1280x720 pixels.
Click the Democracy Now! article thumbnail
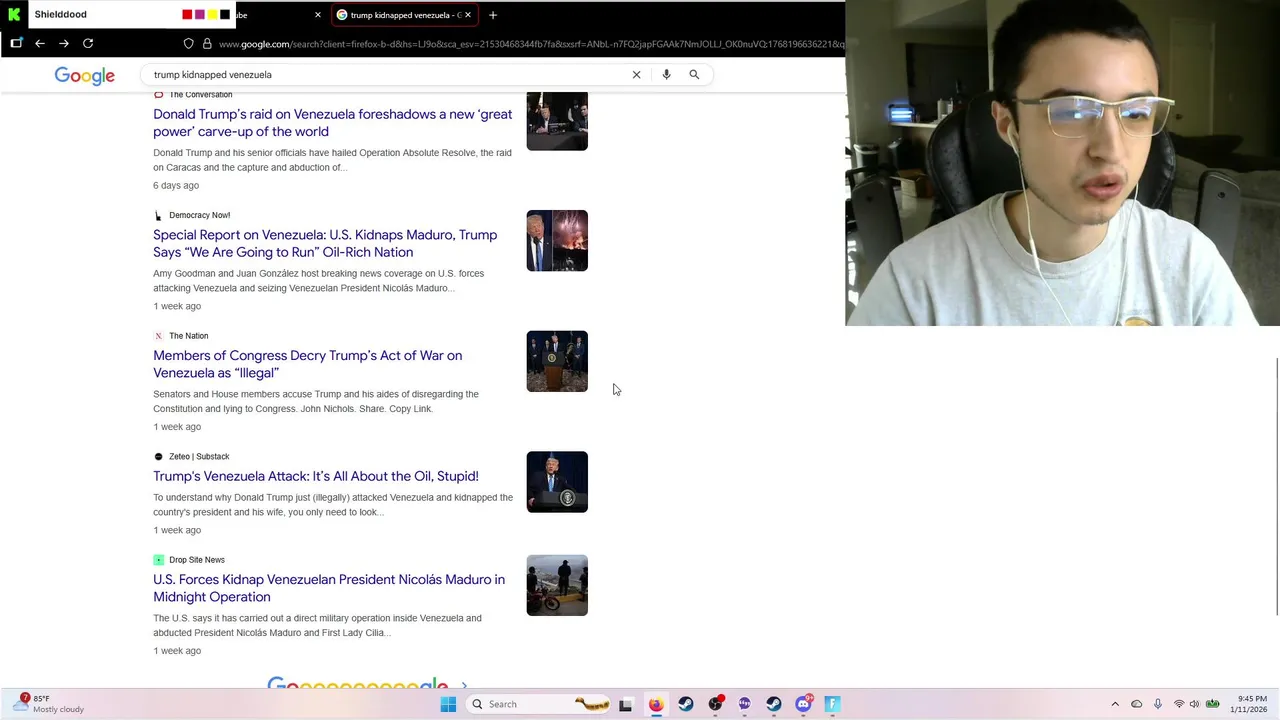pos(557,240)
